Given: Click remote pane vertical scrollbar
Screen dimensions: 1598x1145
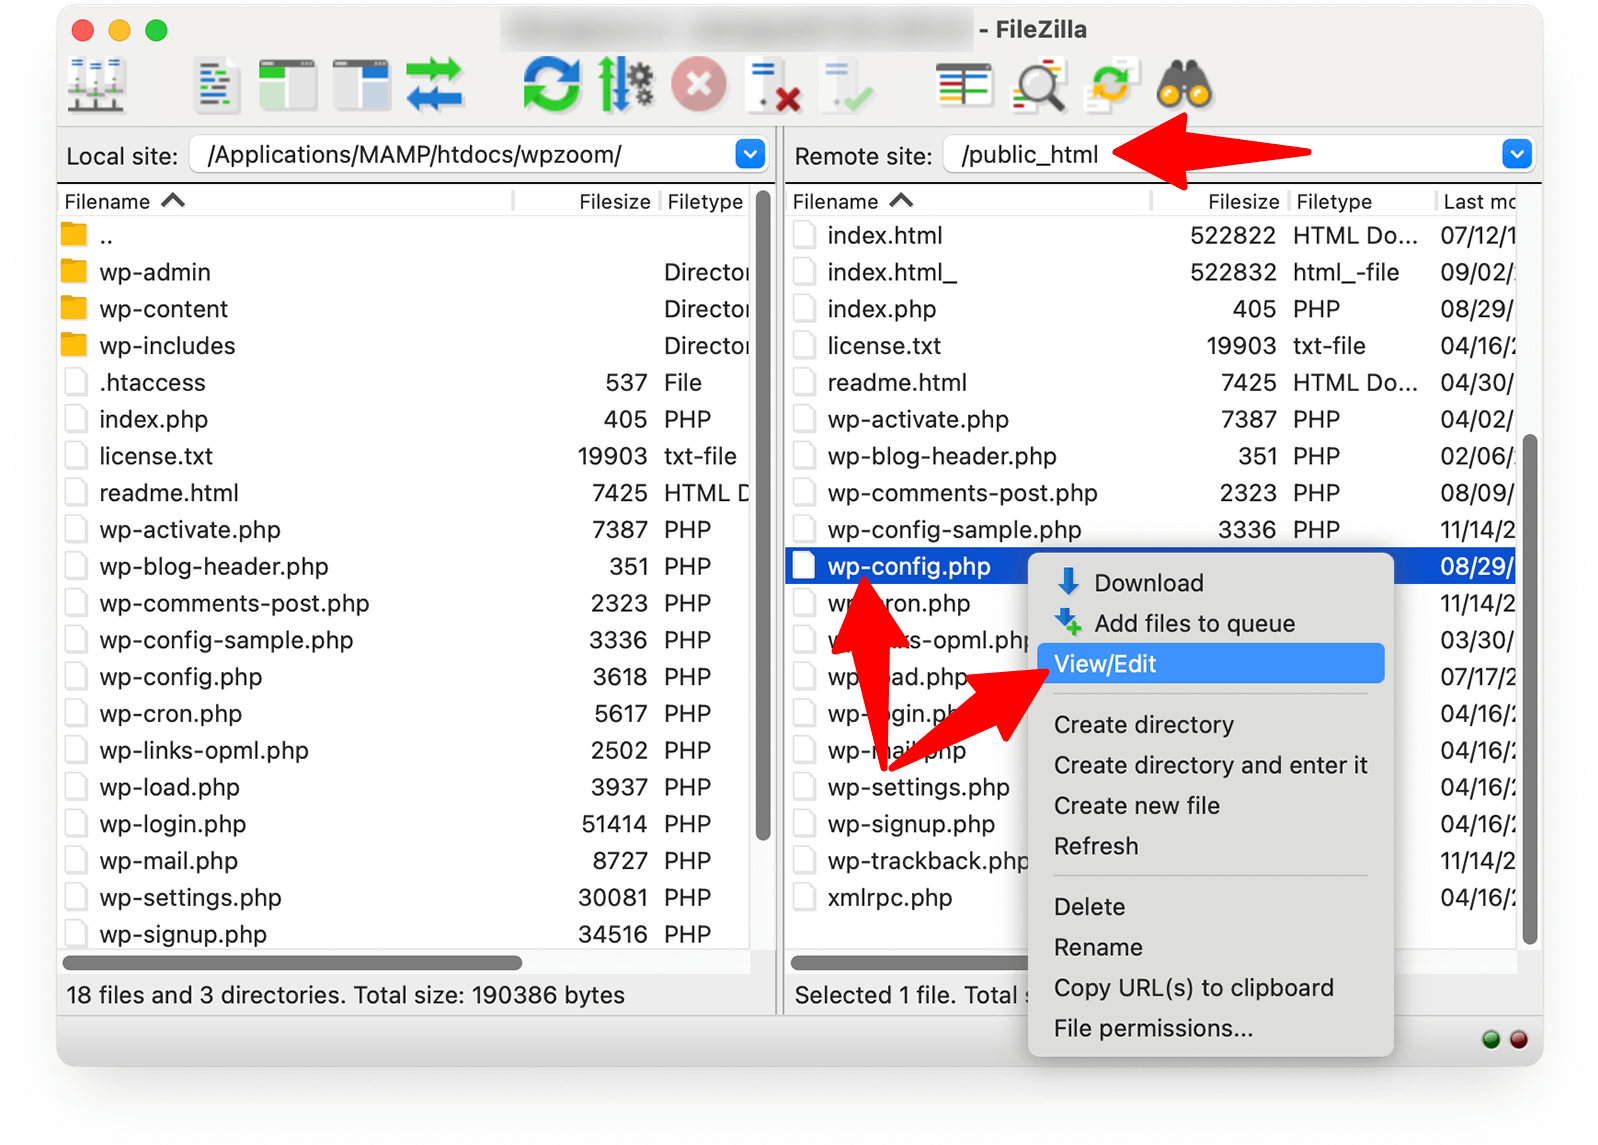Looking at the screenshot, I should point(1529,689).
